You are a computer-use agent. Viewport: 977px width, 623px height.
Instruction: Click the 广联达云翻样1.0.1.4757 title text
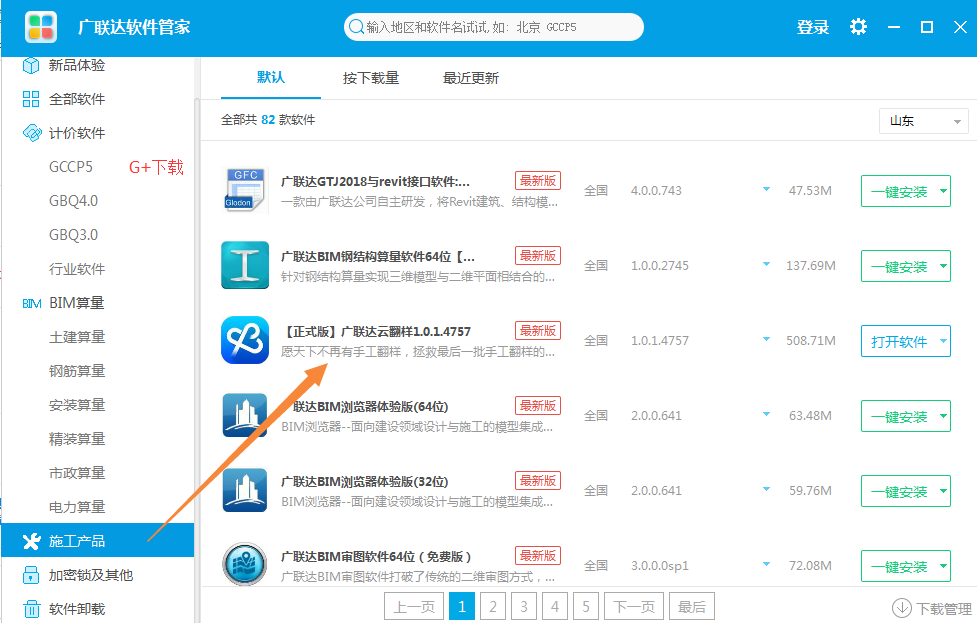[376, 331]
